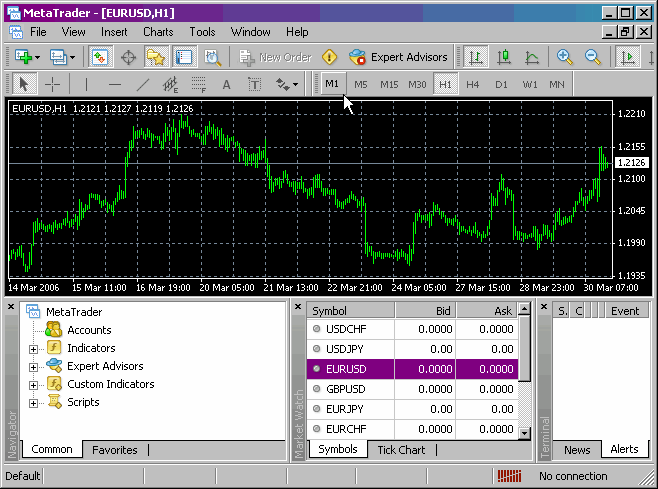Switch to M15 timeframe

[389, 84]
